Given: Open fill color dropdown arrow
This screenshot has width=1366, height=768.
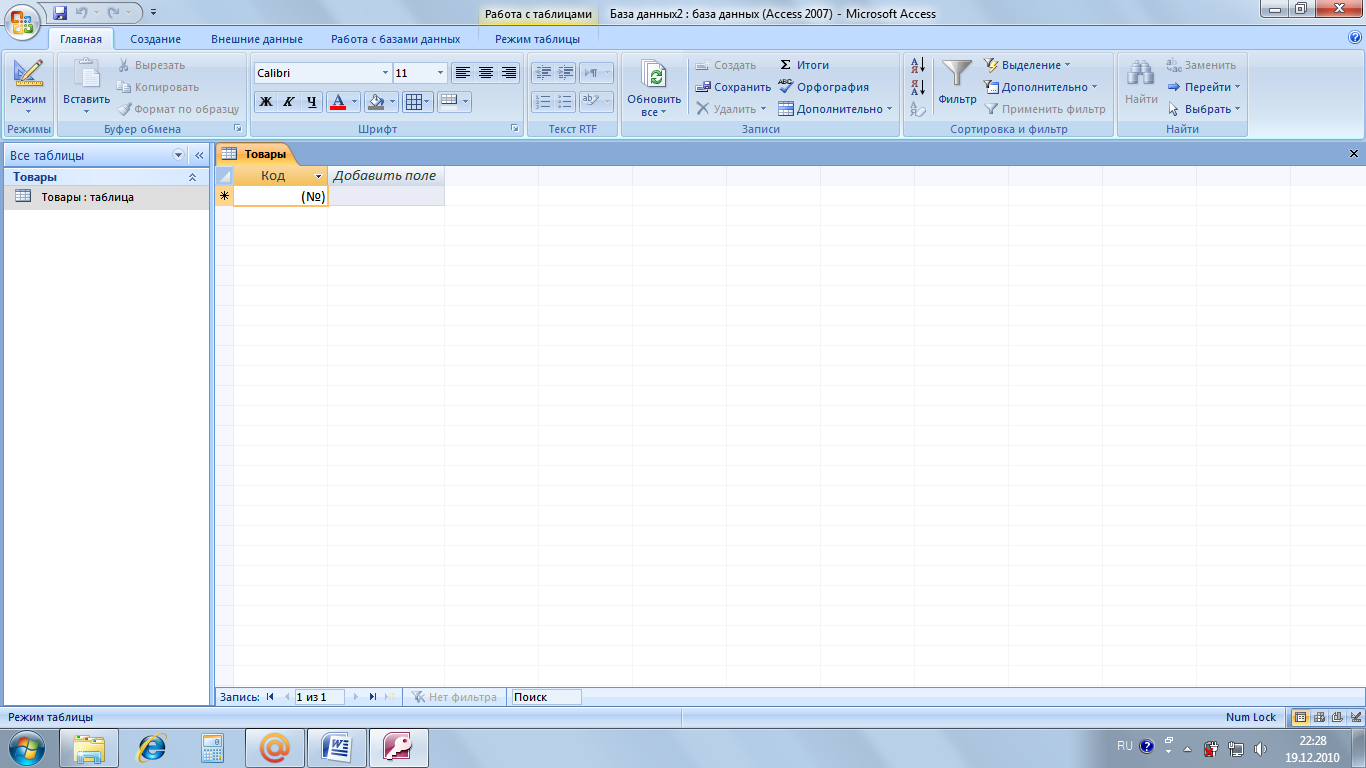Looking at the screenshot, I should pos(393,102).
